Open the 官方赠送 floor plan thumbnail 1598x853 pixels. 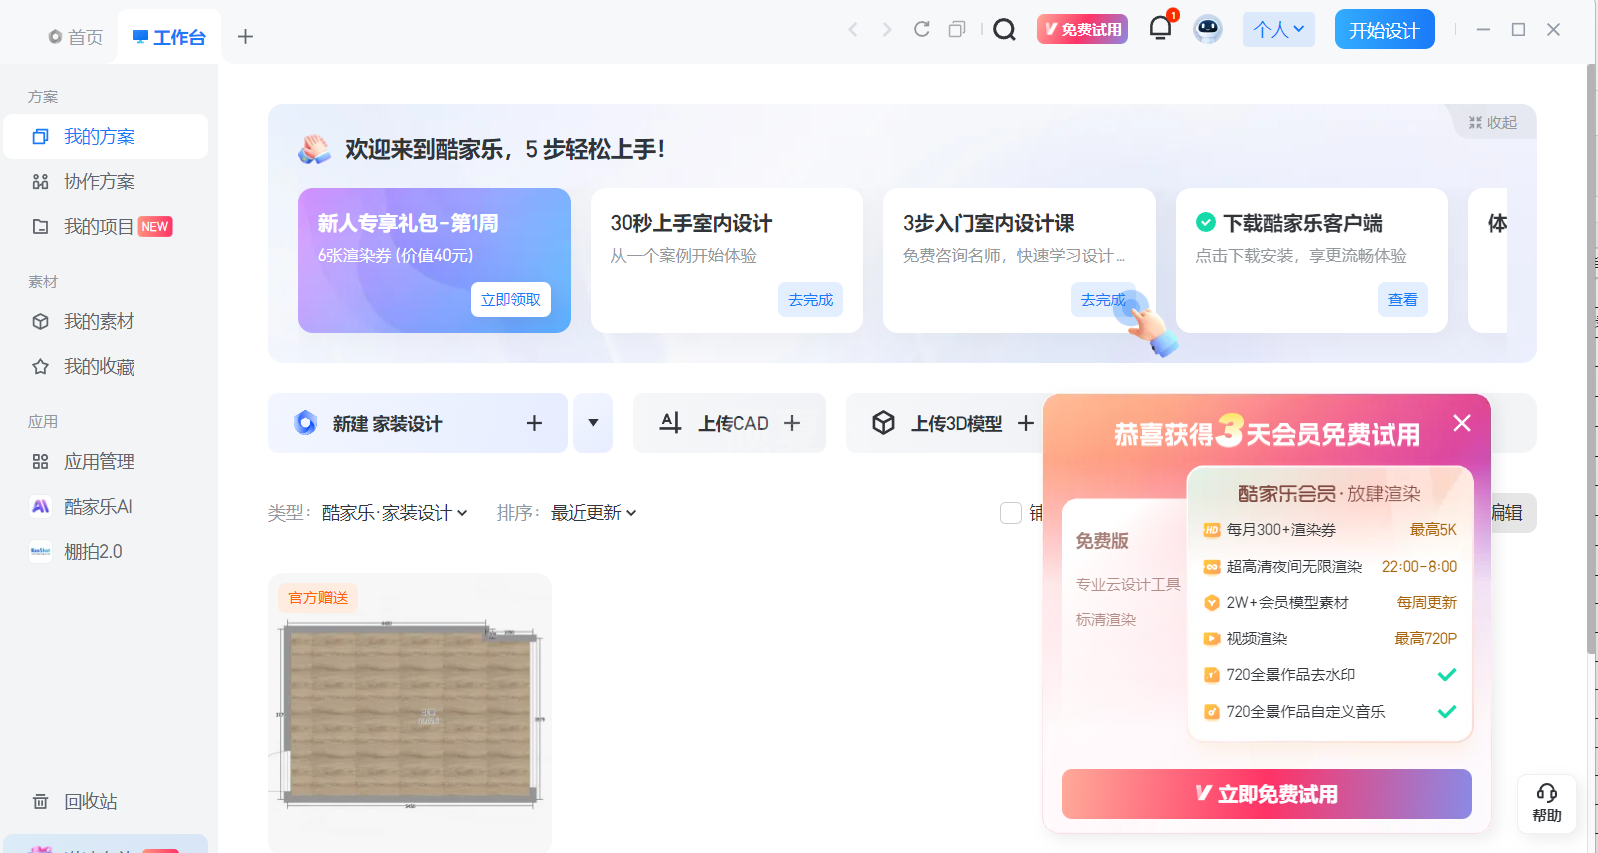click(x=410, y=712)
